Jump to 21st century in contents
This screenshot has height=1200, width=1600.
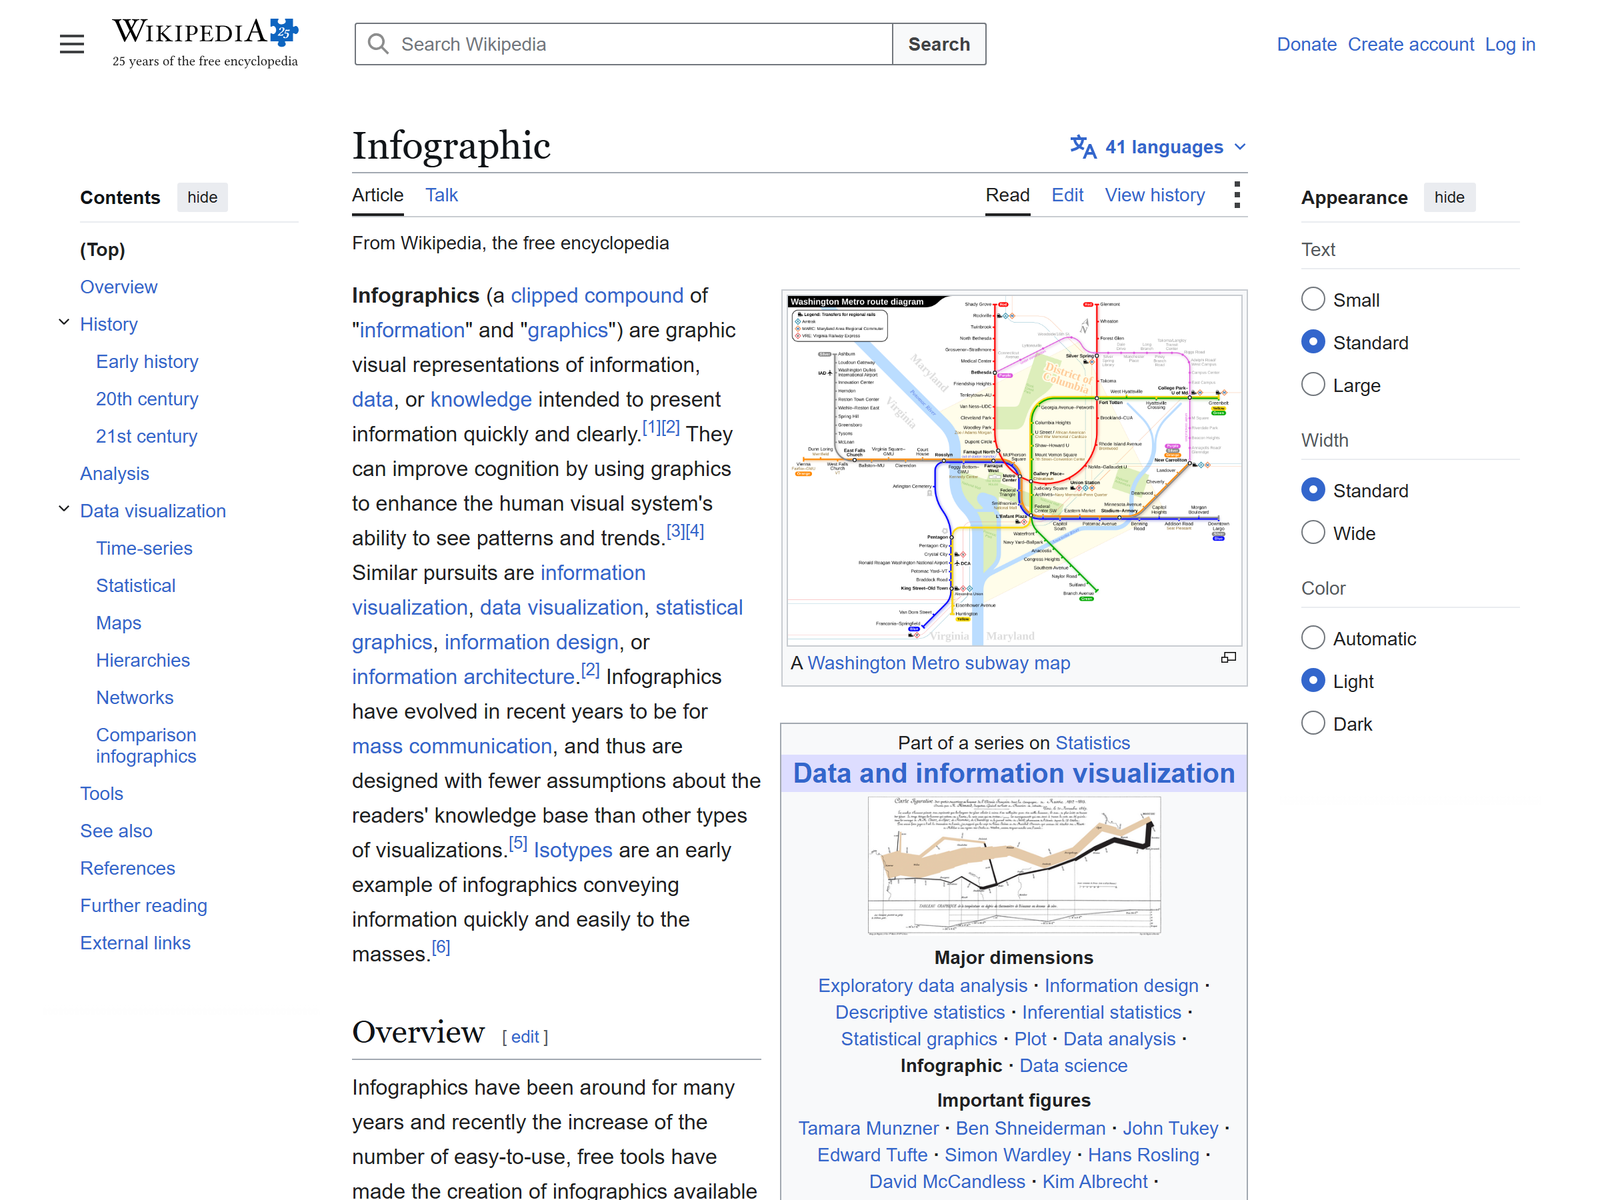click(x=147, y=436)
